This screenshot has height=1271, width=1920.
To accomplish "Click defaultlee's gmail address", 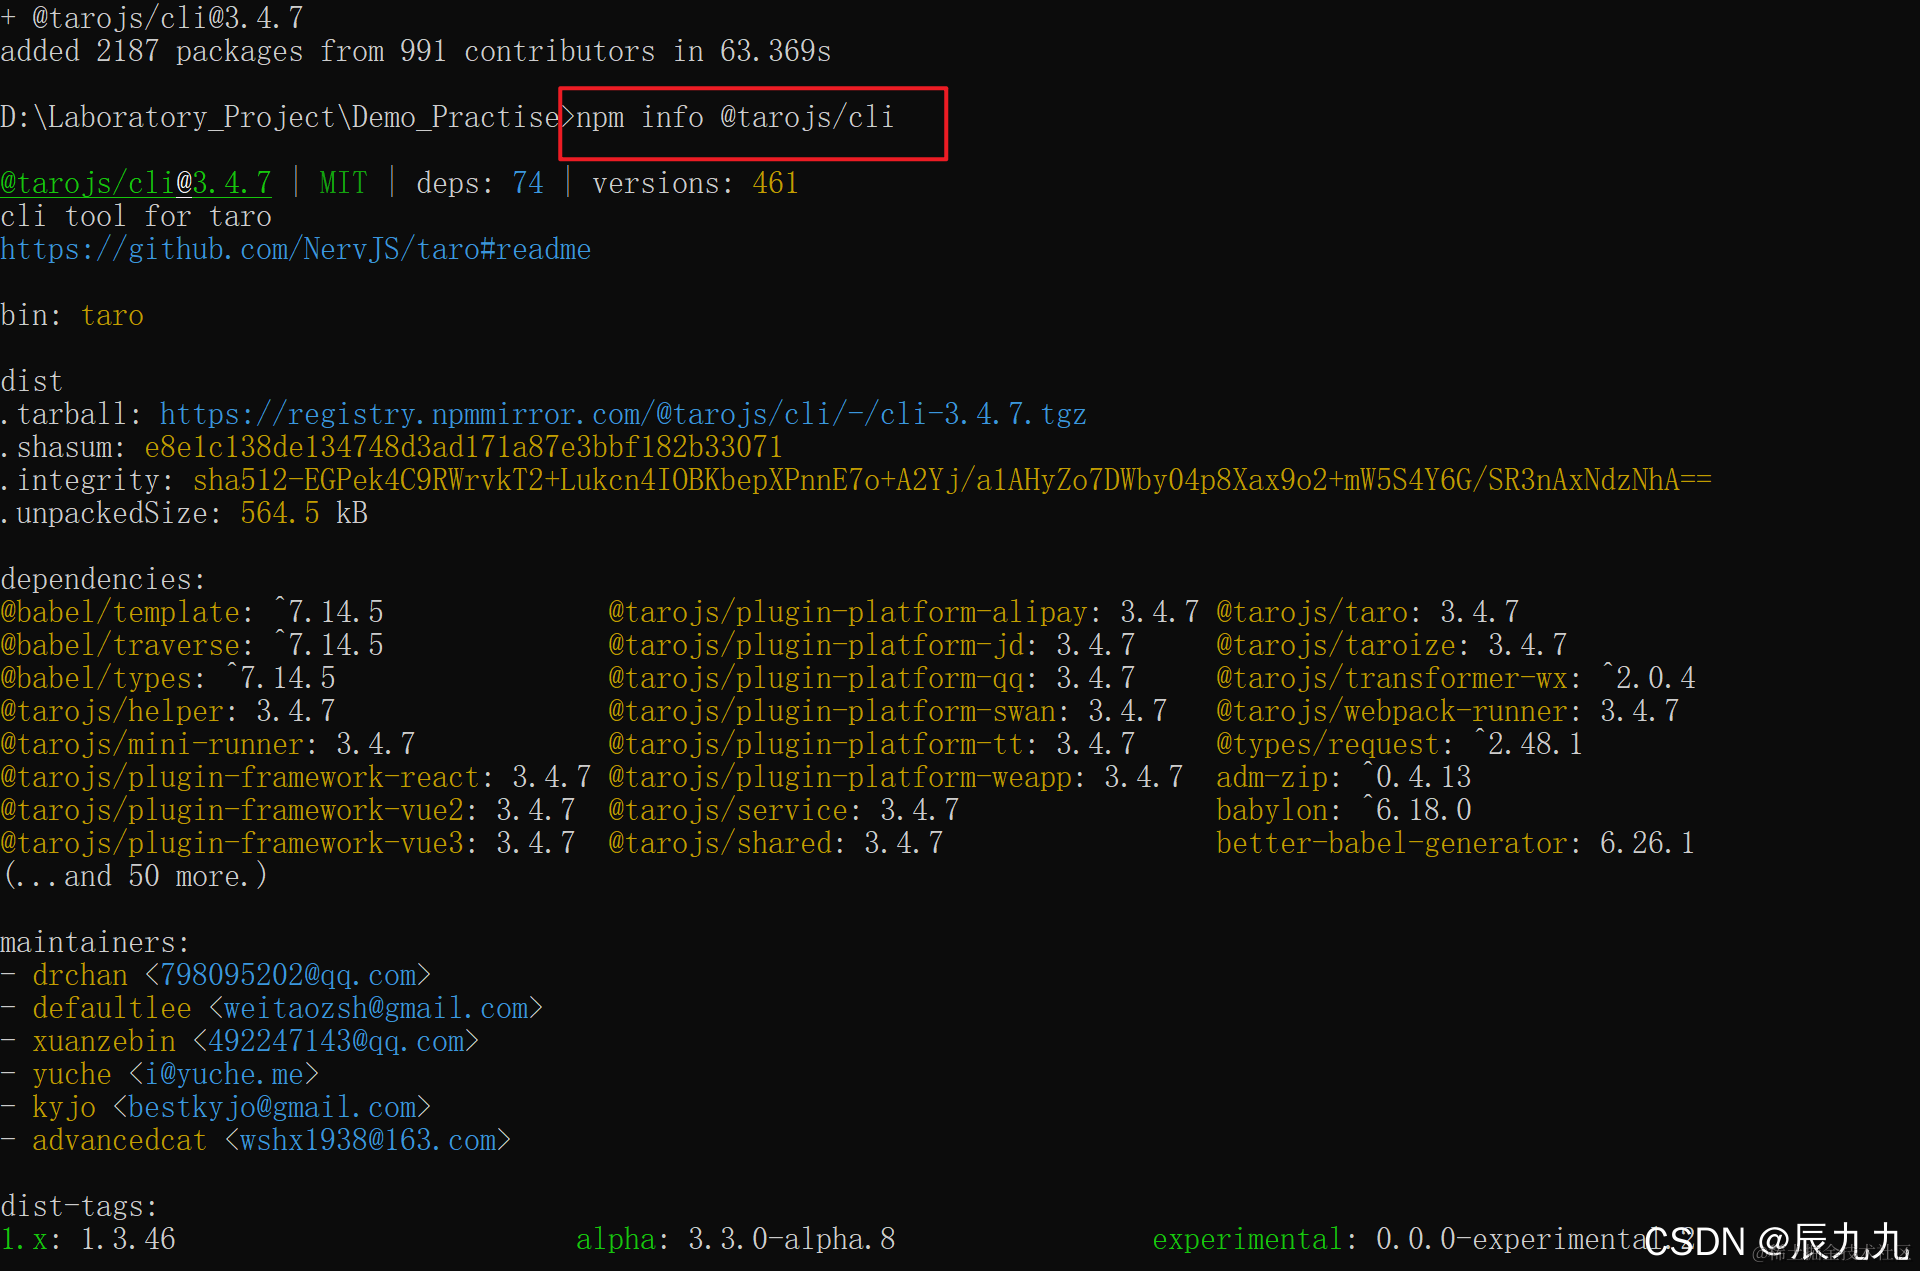I will 375,1008.
